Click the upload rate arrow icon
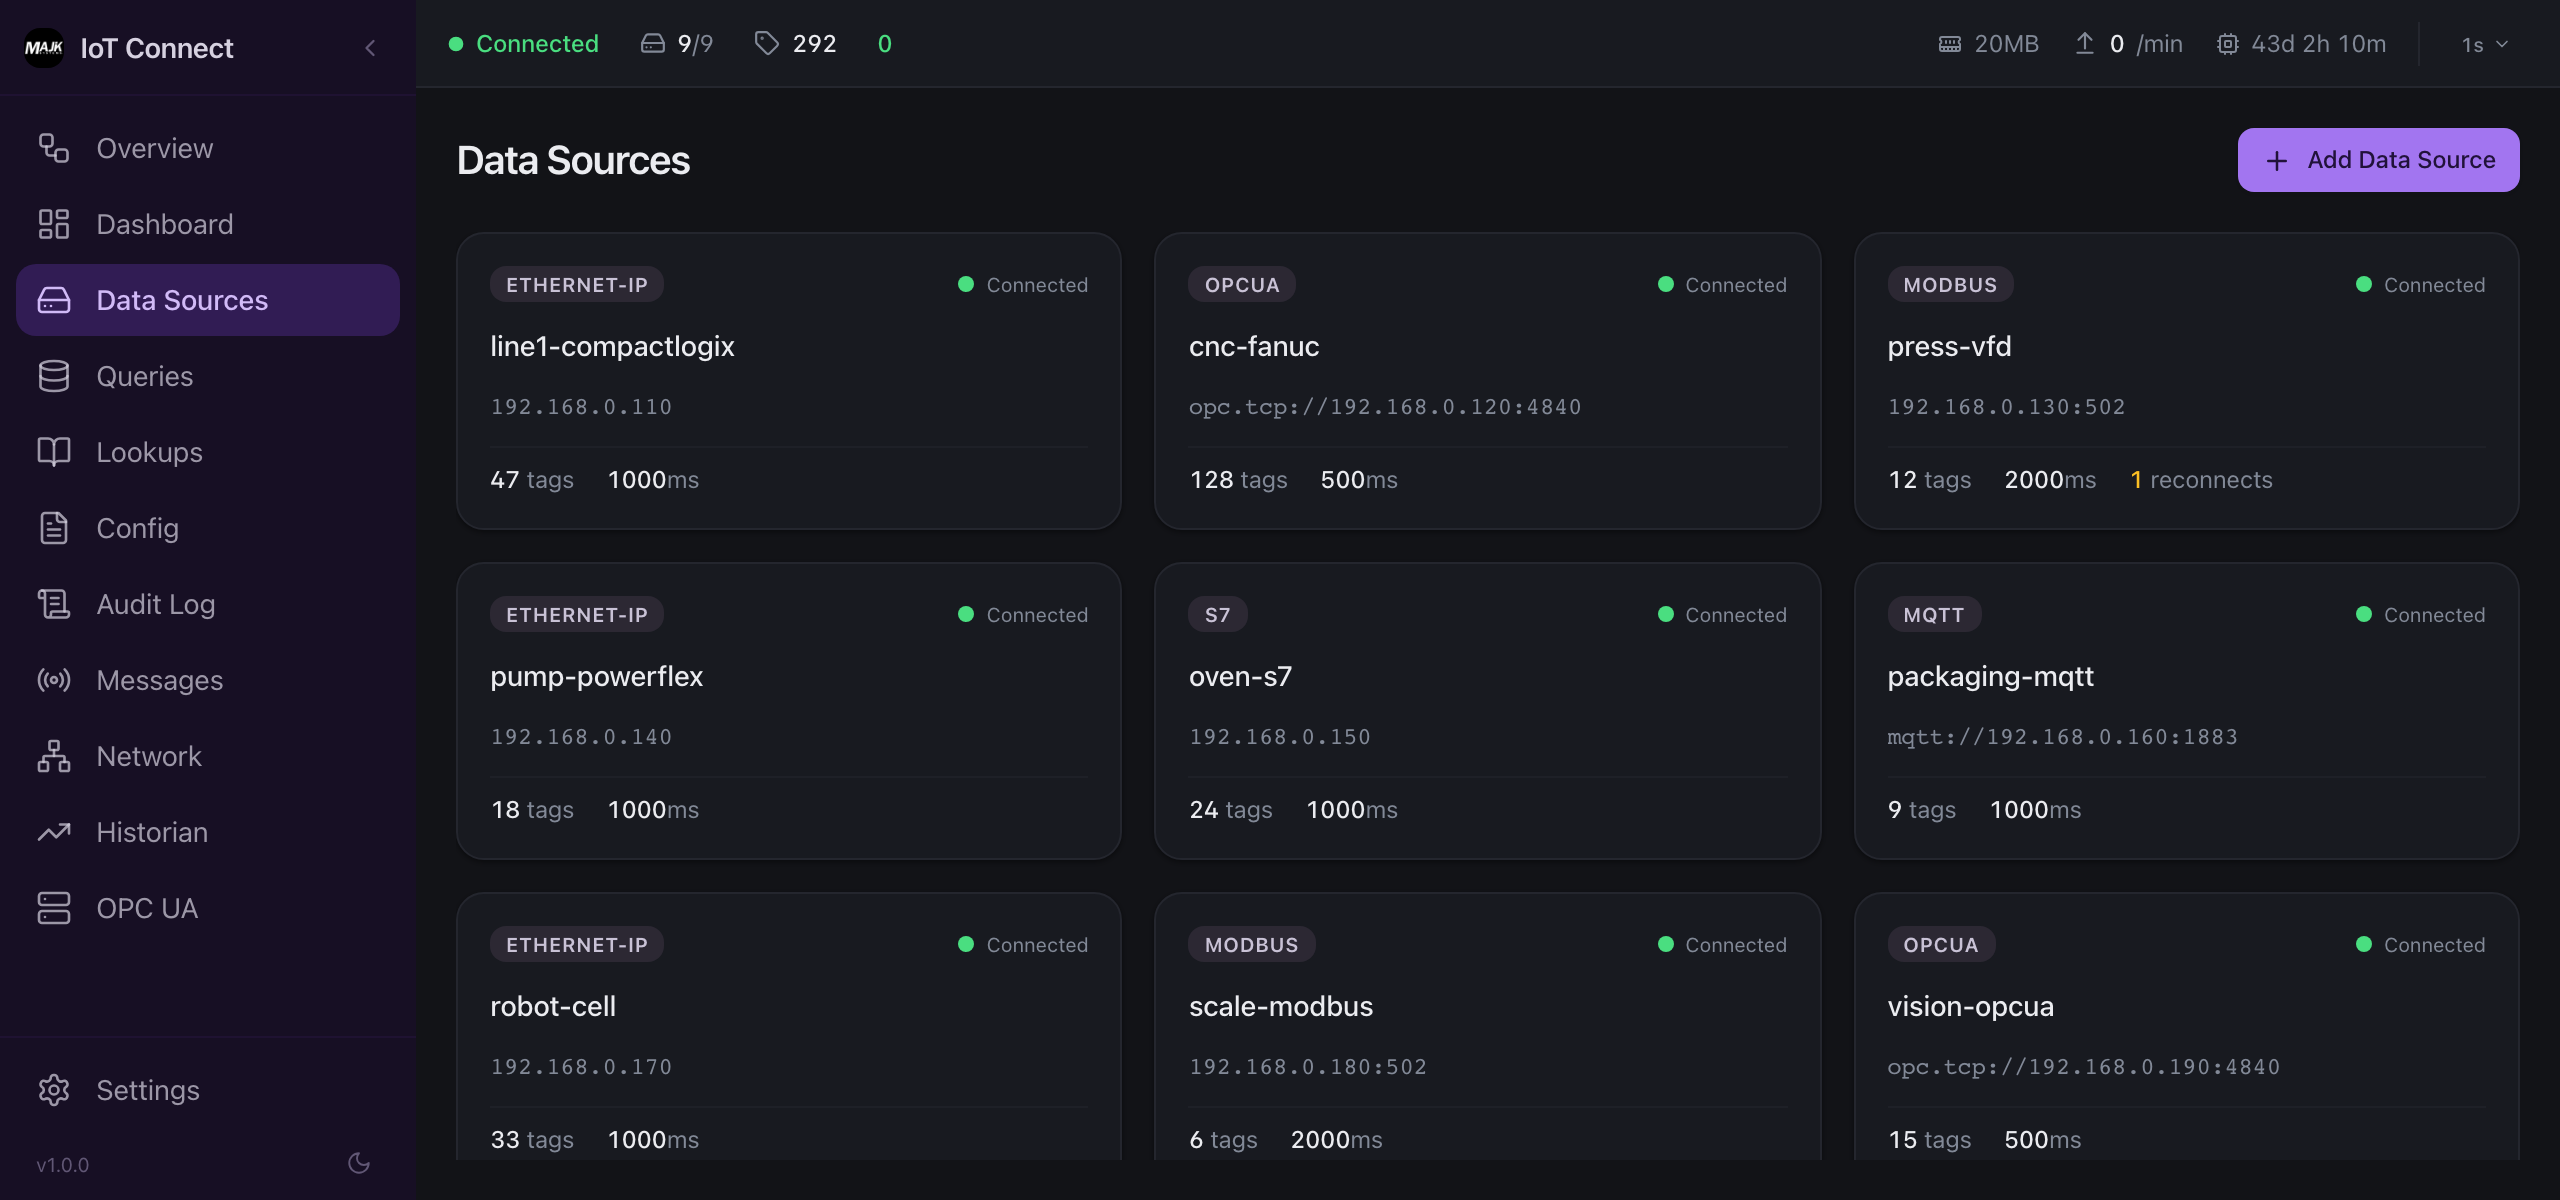 point(2084,44)
